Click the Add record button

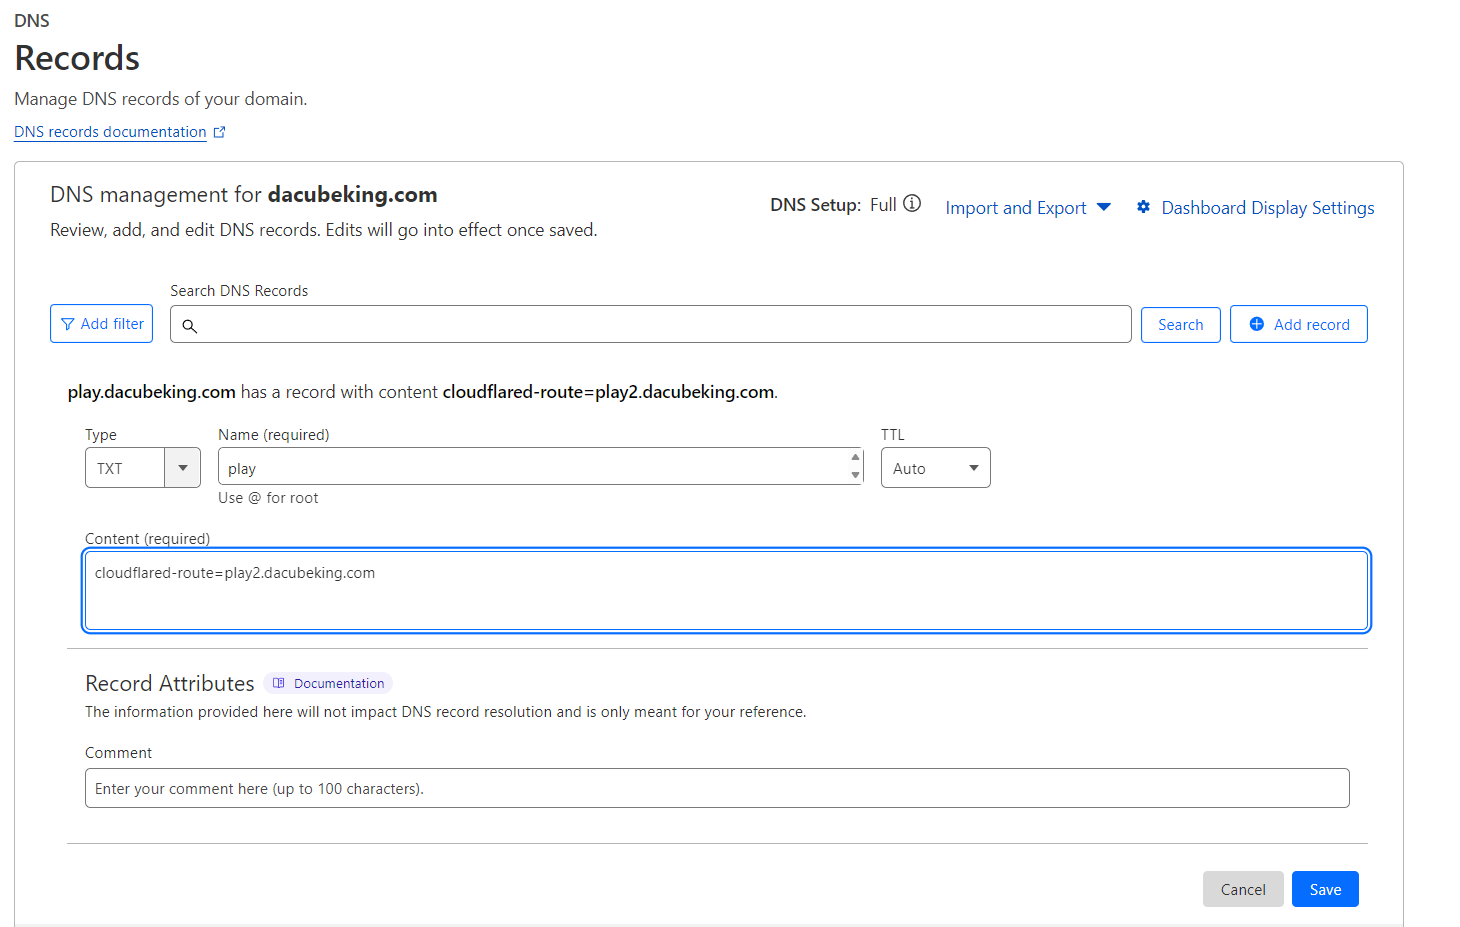click(x=1298, y=324)
